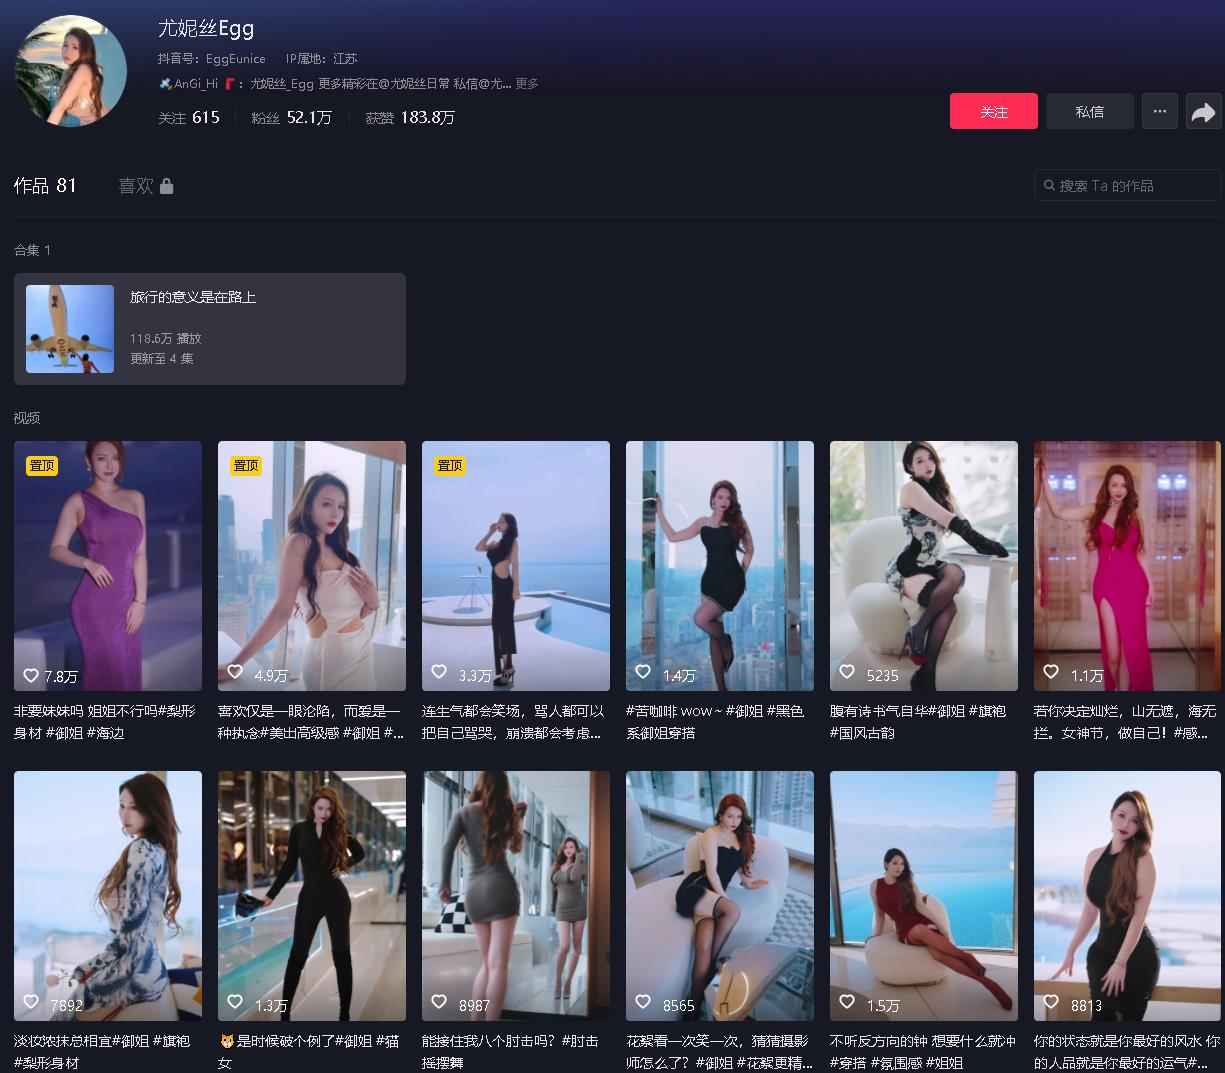The width and height of the screenshot is (1225, 1073).
Task: Click the lock icon beside 喜欢
Action: tap(166, 186)
